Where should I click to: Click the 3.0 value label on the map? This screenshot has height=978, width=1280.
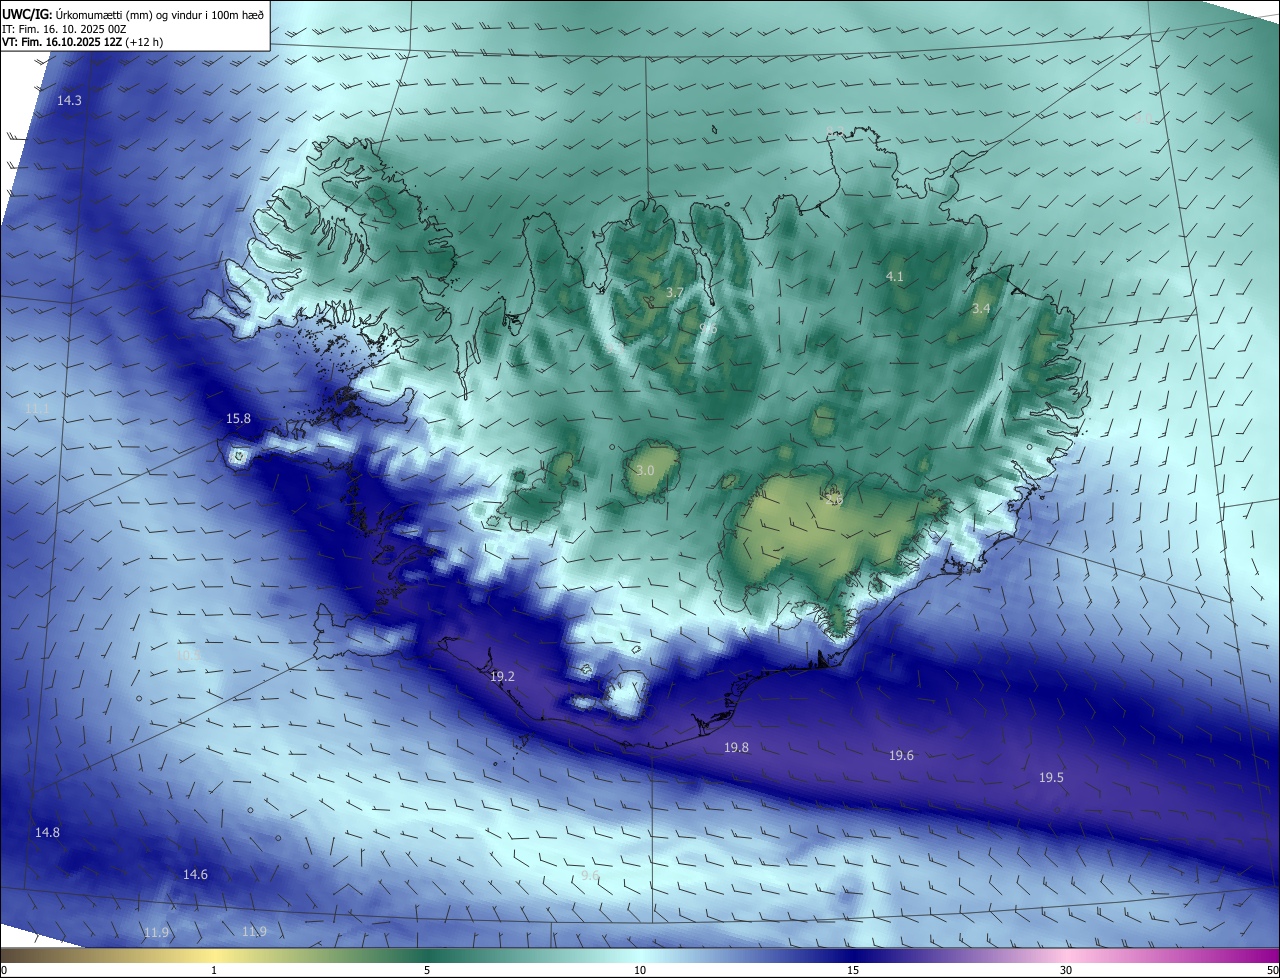tap(645, 471)
